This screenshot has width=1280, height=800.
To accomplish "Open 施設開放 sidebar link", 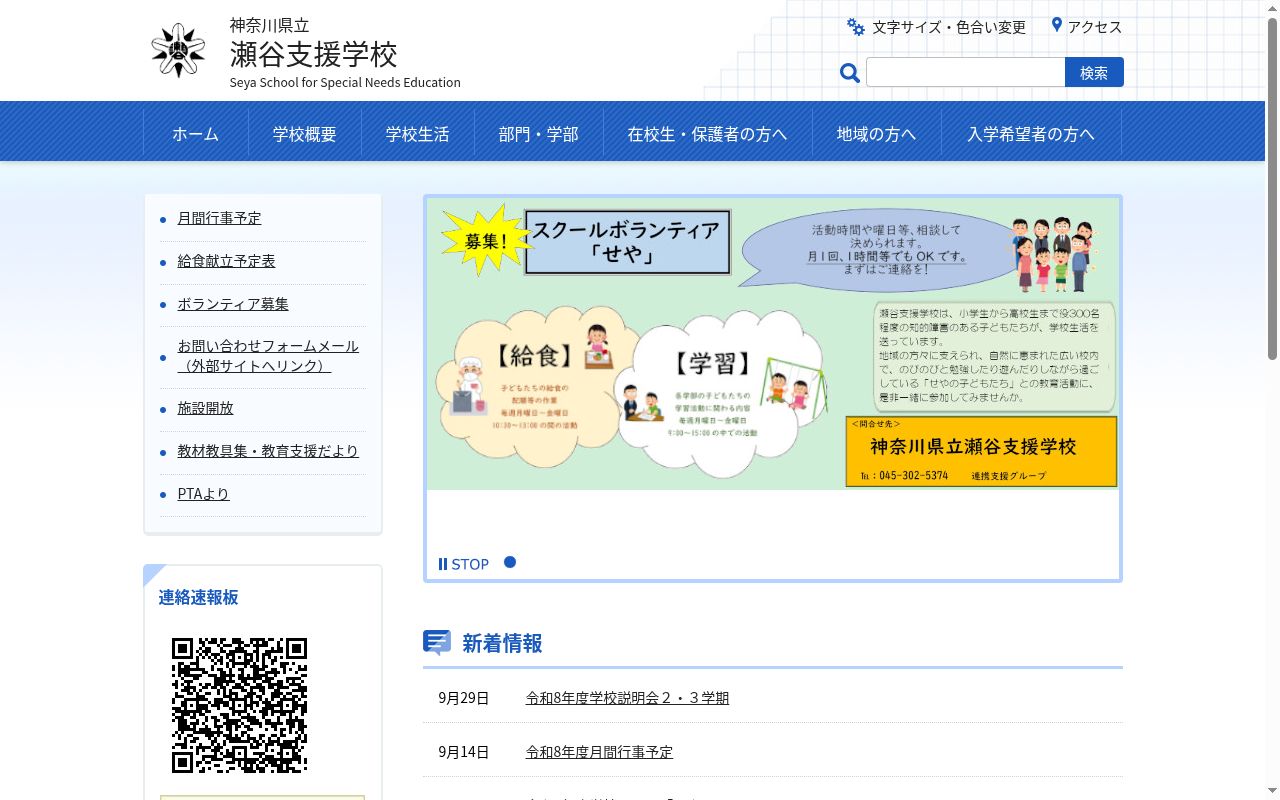I will [206, 408].
